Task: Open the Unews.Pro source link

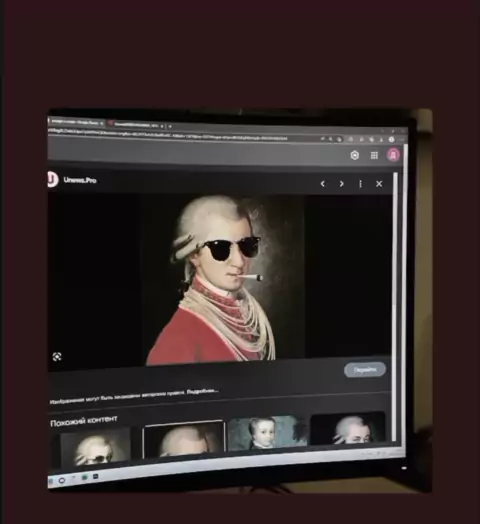Action: tap(80, 180)
